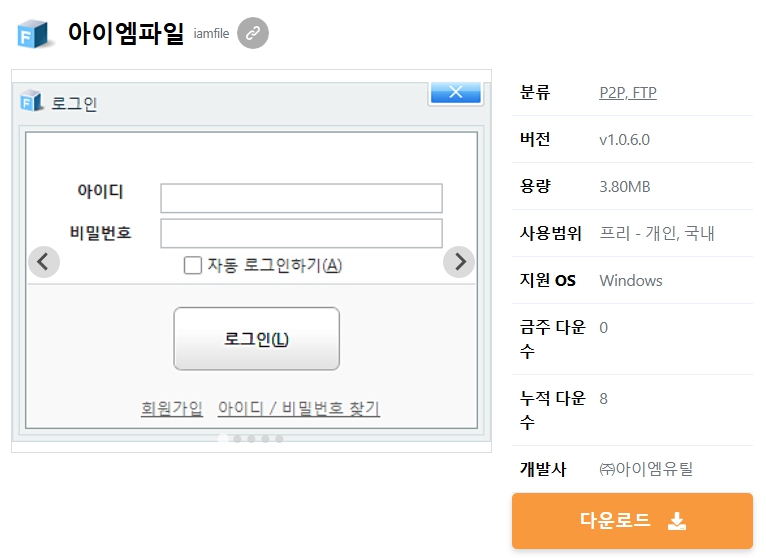Show previous screenshot with left arrow
Screen dimensions: 766x558
(44, 262)
